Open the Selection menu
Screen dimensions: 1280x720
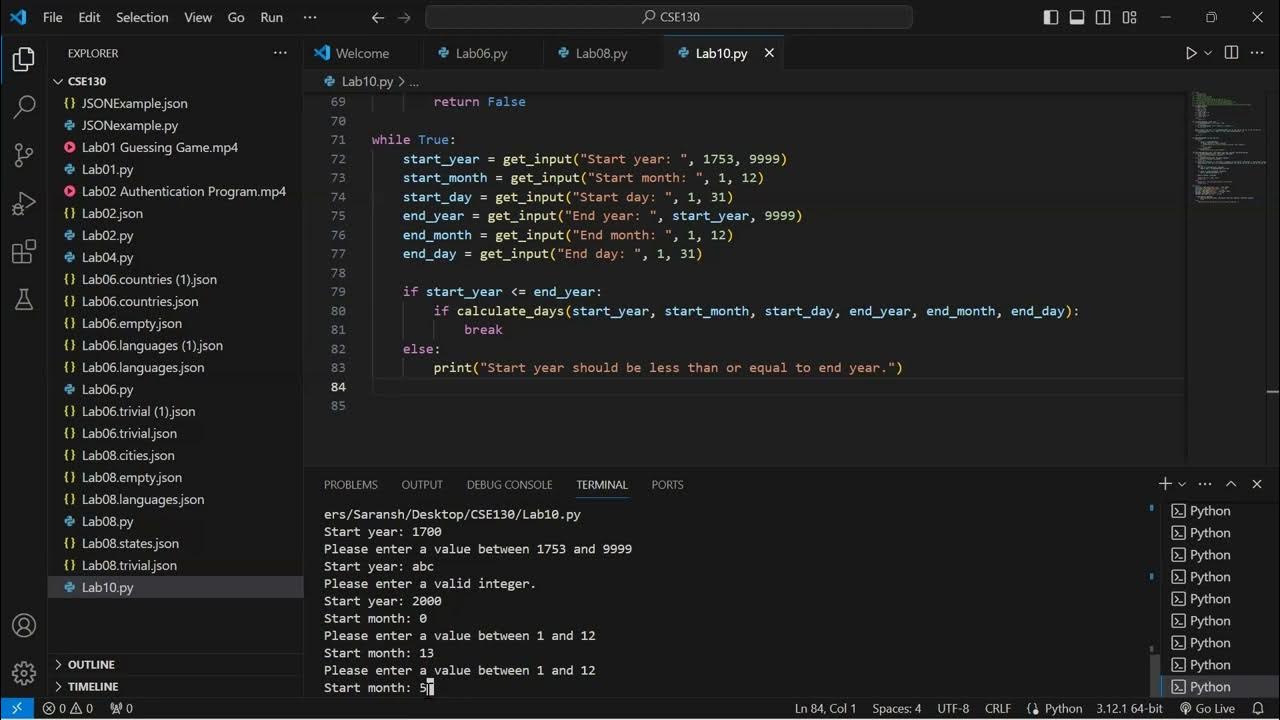[142, 17]
